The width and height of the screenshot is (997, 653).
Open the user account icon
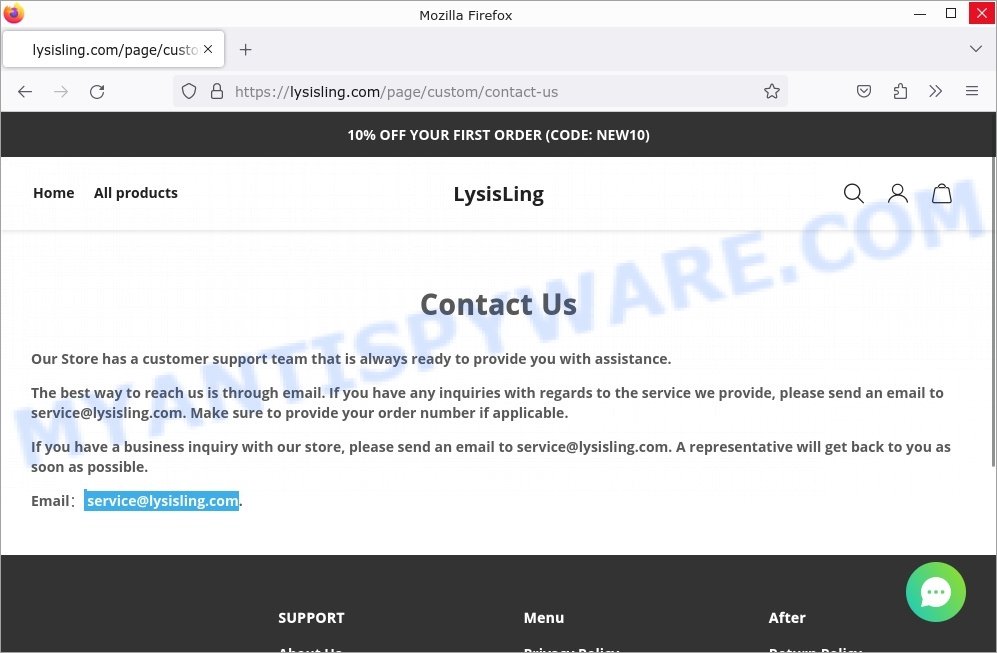tap(898, 193)
